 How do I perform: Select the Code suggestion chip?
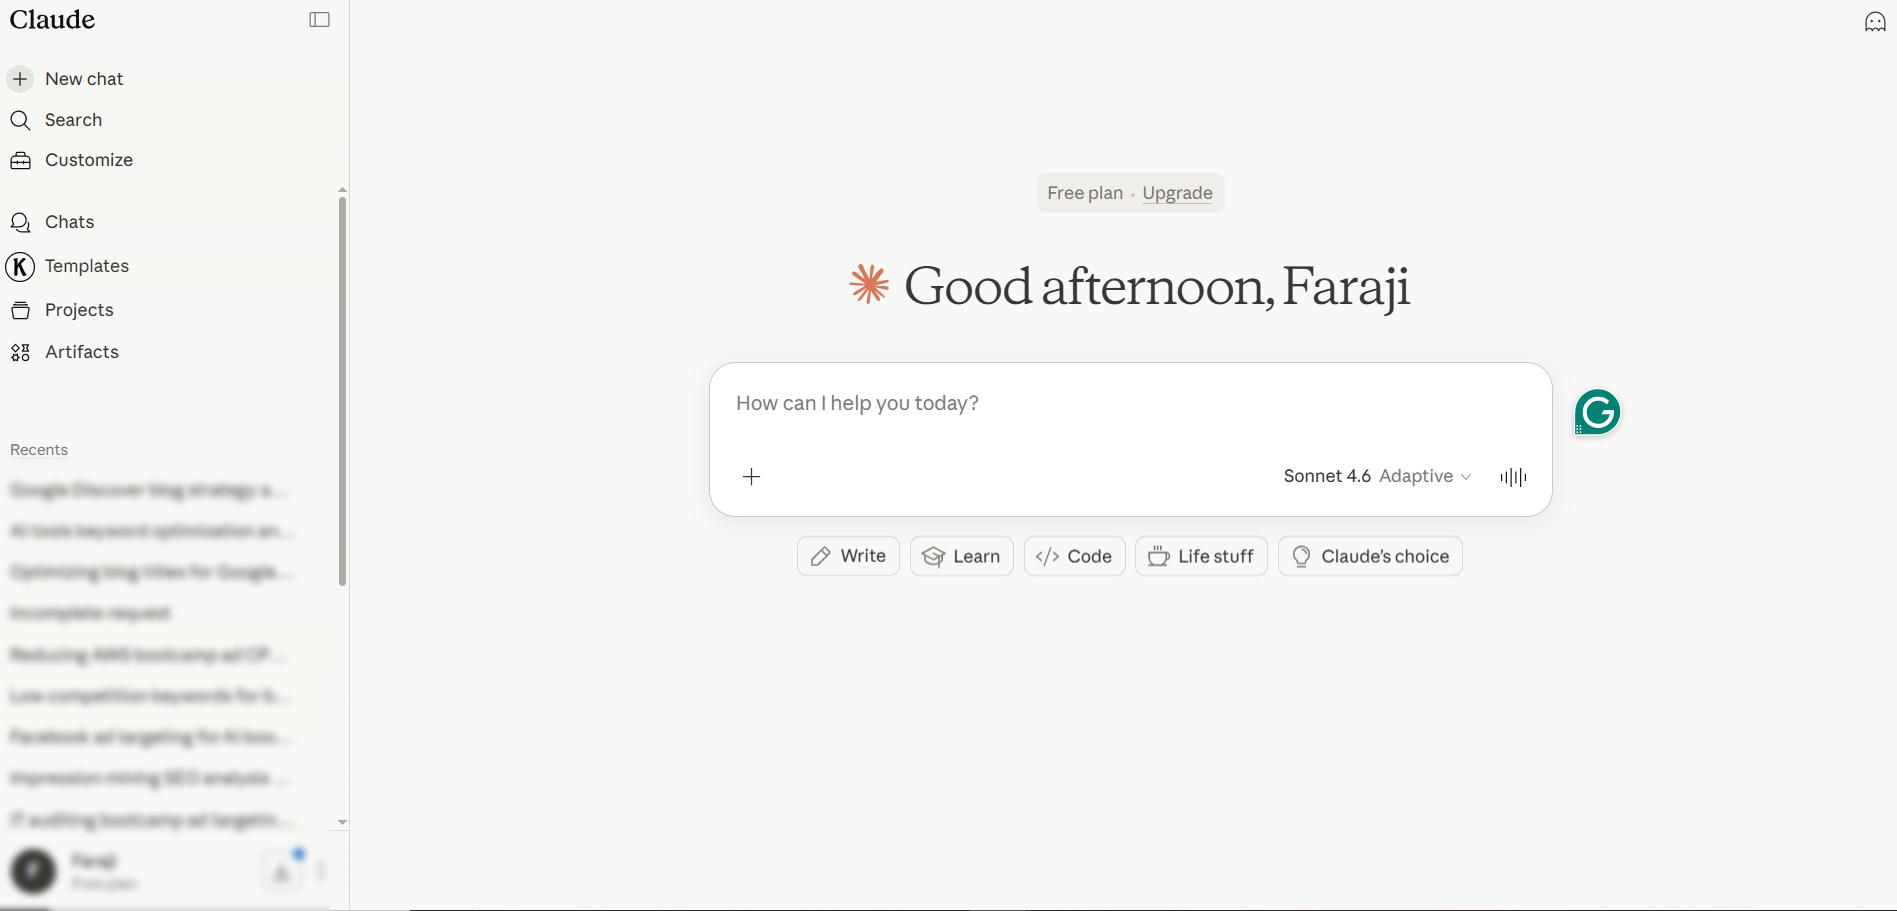pos(1074,556)
